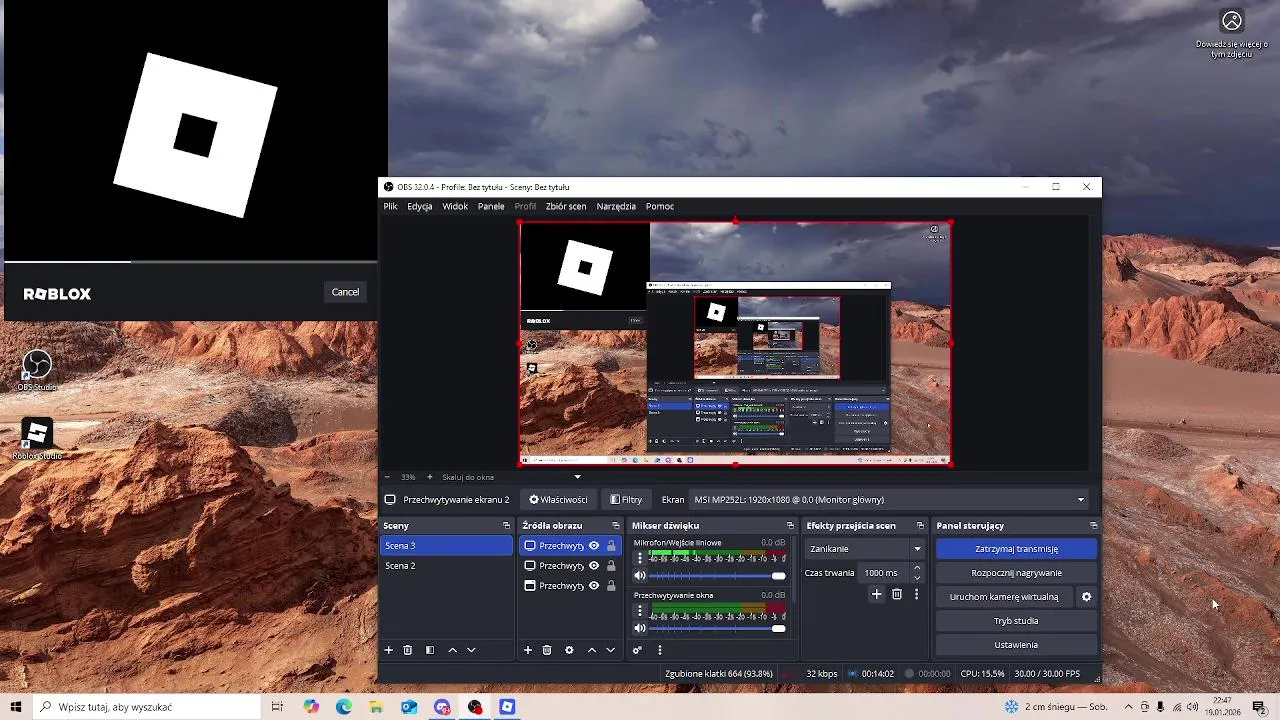Open Filtry button in source toolbar
Viewport: 1280px width, 720px height.
point(626,500)
